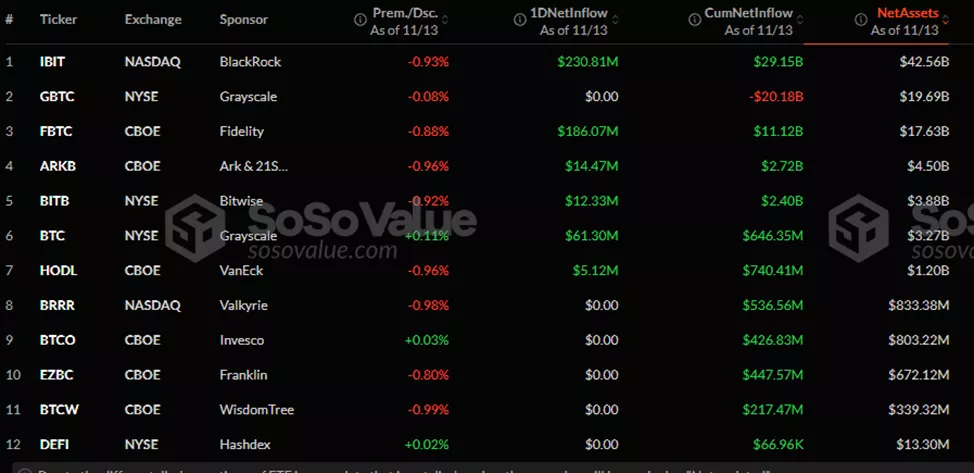974x473 pixels.
Task: Open the DEFI ticker by Hashdex
Action: [x=54, y=444]
